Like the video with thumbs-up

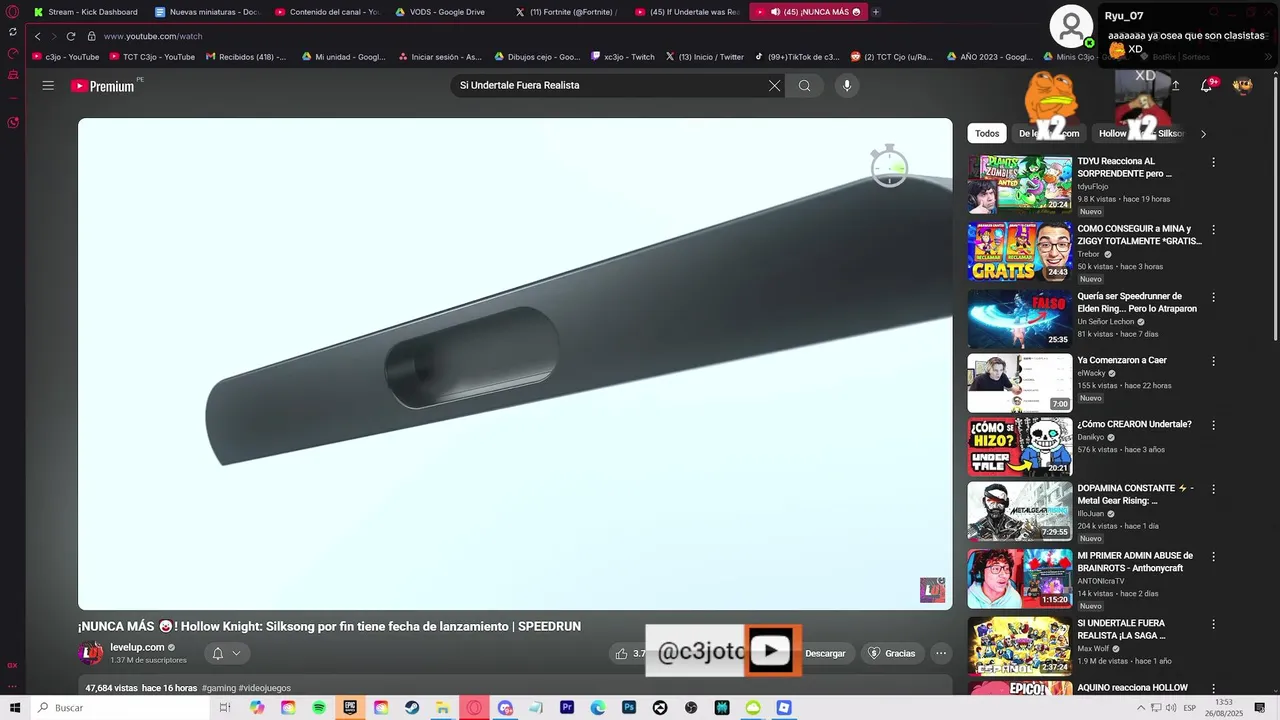pyautogui.click(x=621, y=653)
